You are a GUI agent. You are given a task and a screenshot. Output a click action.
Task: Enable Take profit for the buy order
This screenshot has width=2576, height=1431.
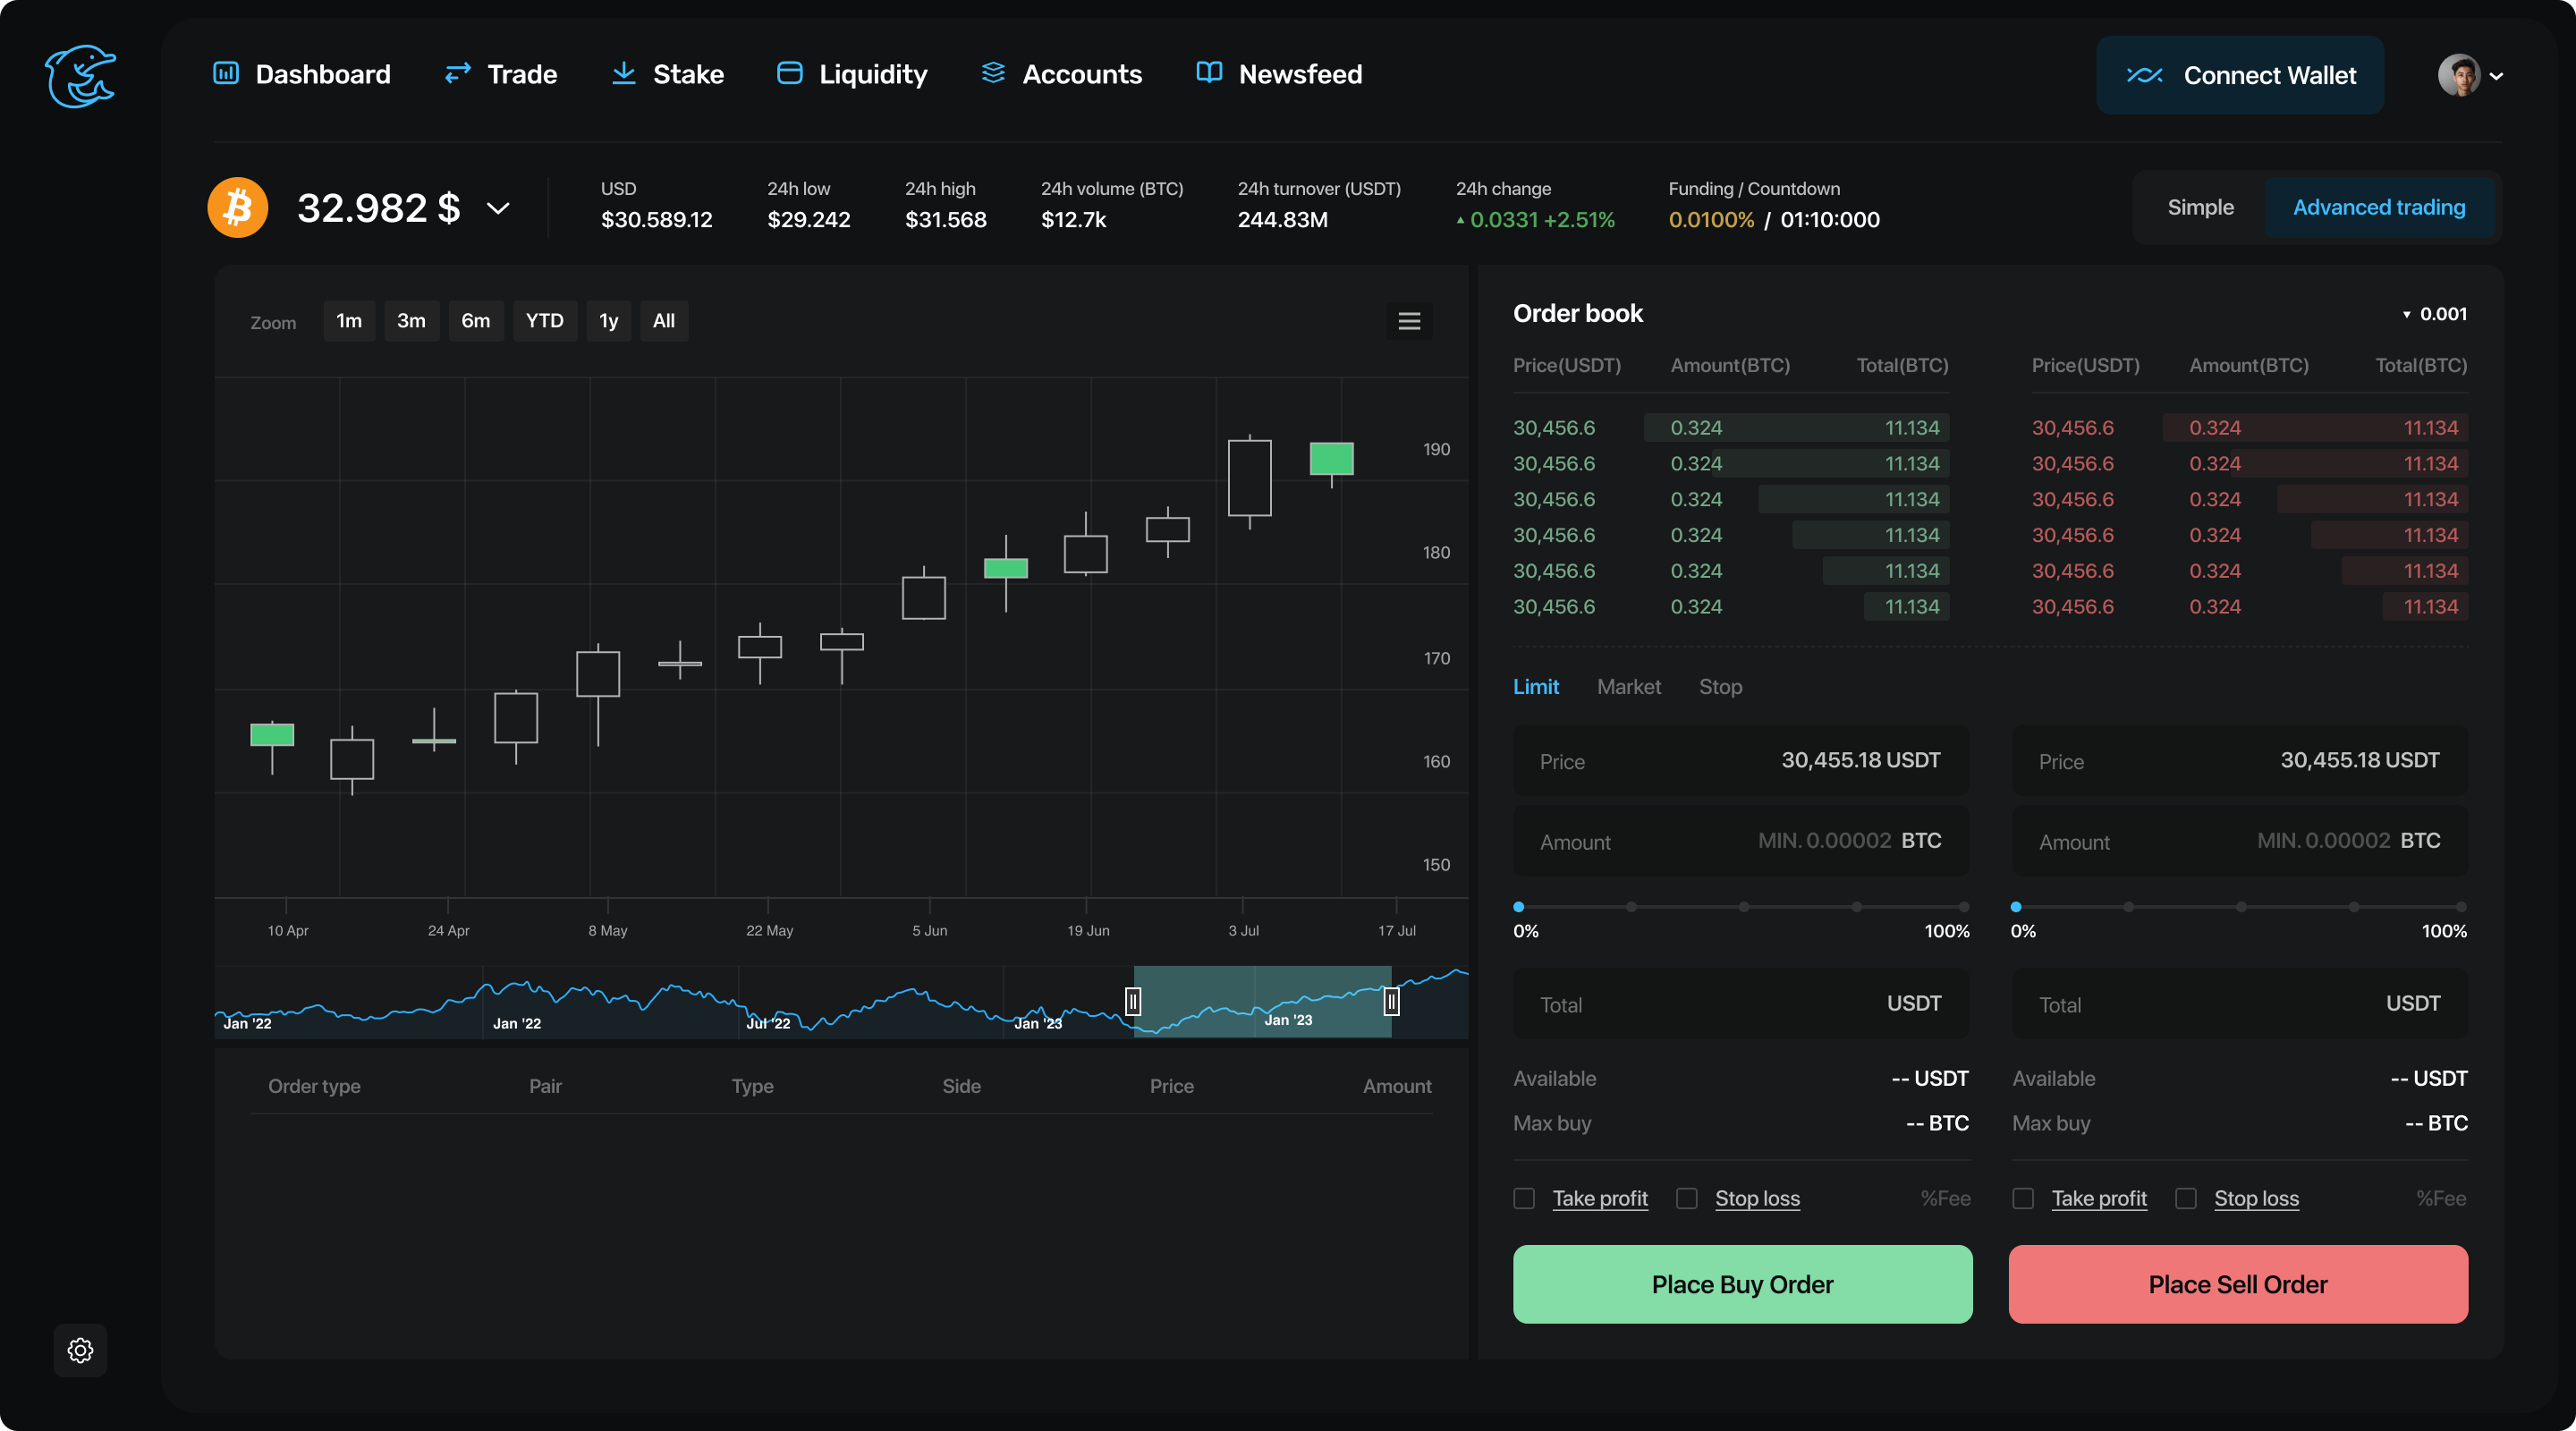1524,1199
